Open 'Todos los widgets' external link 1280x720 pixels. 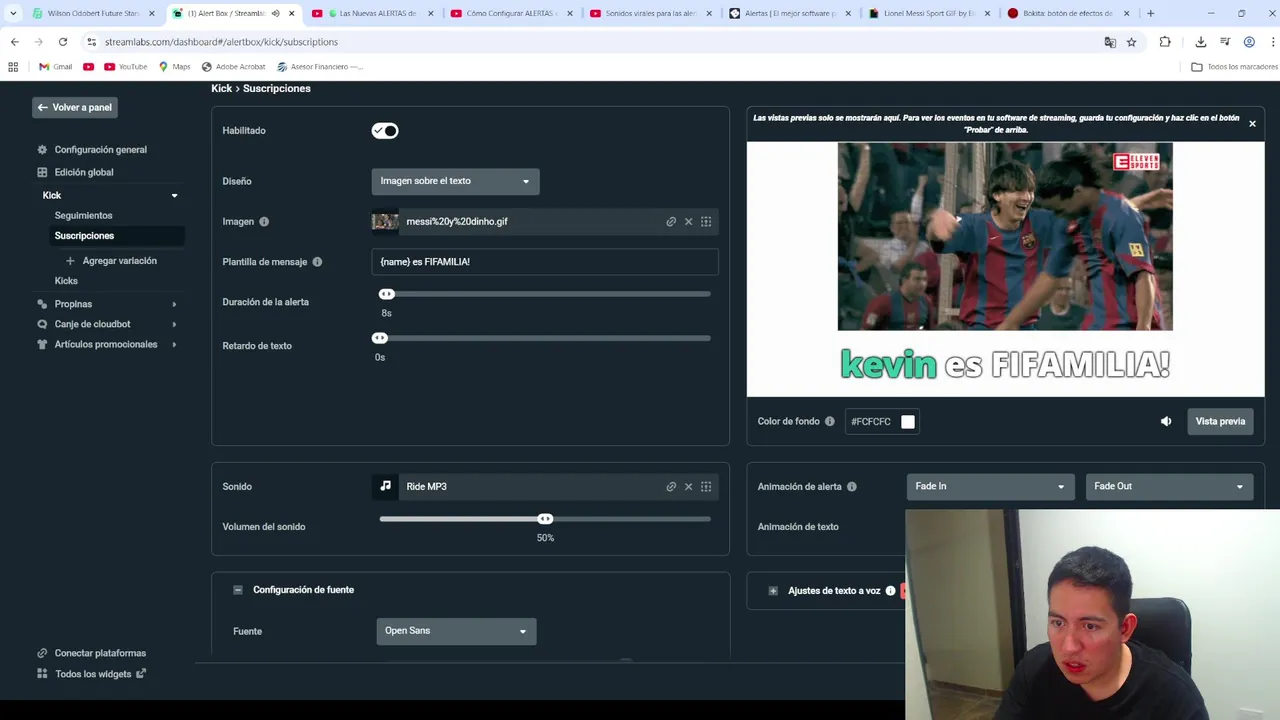[x=100, y=674]
